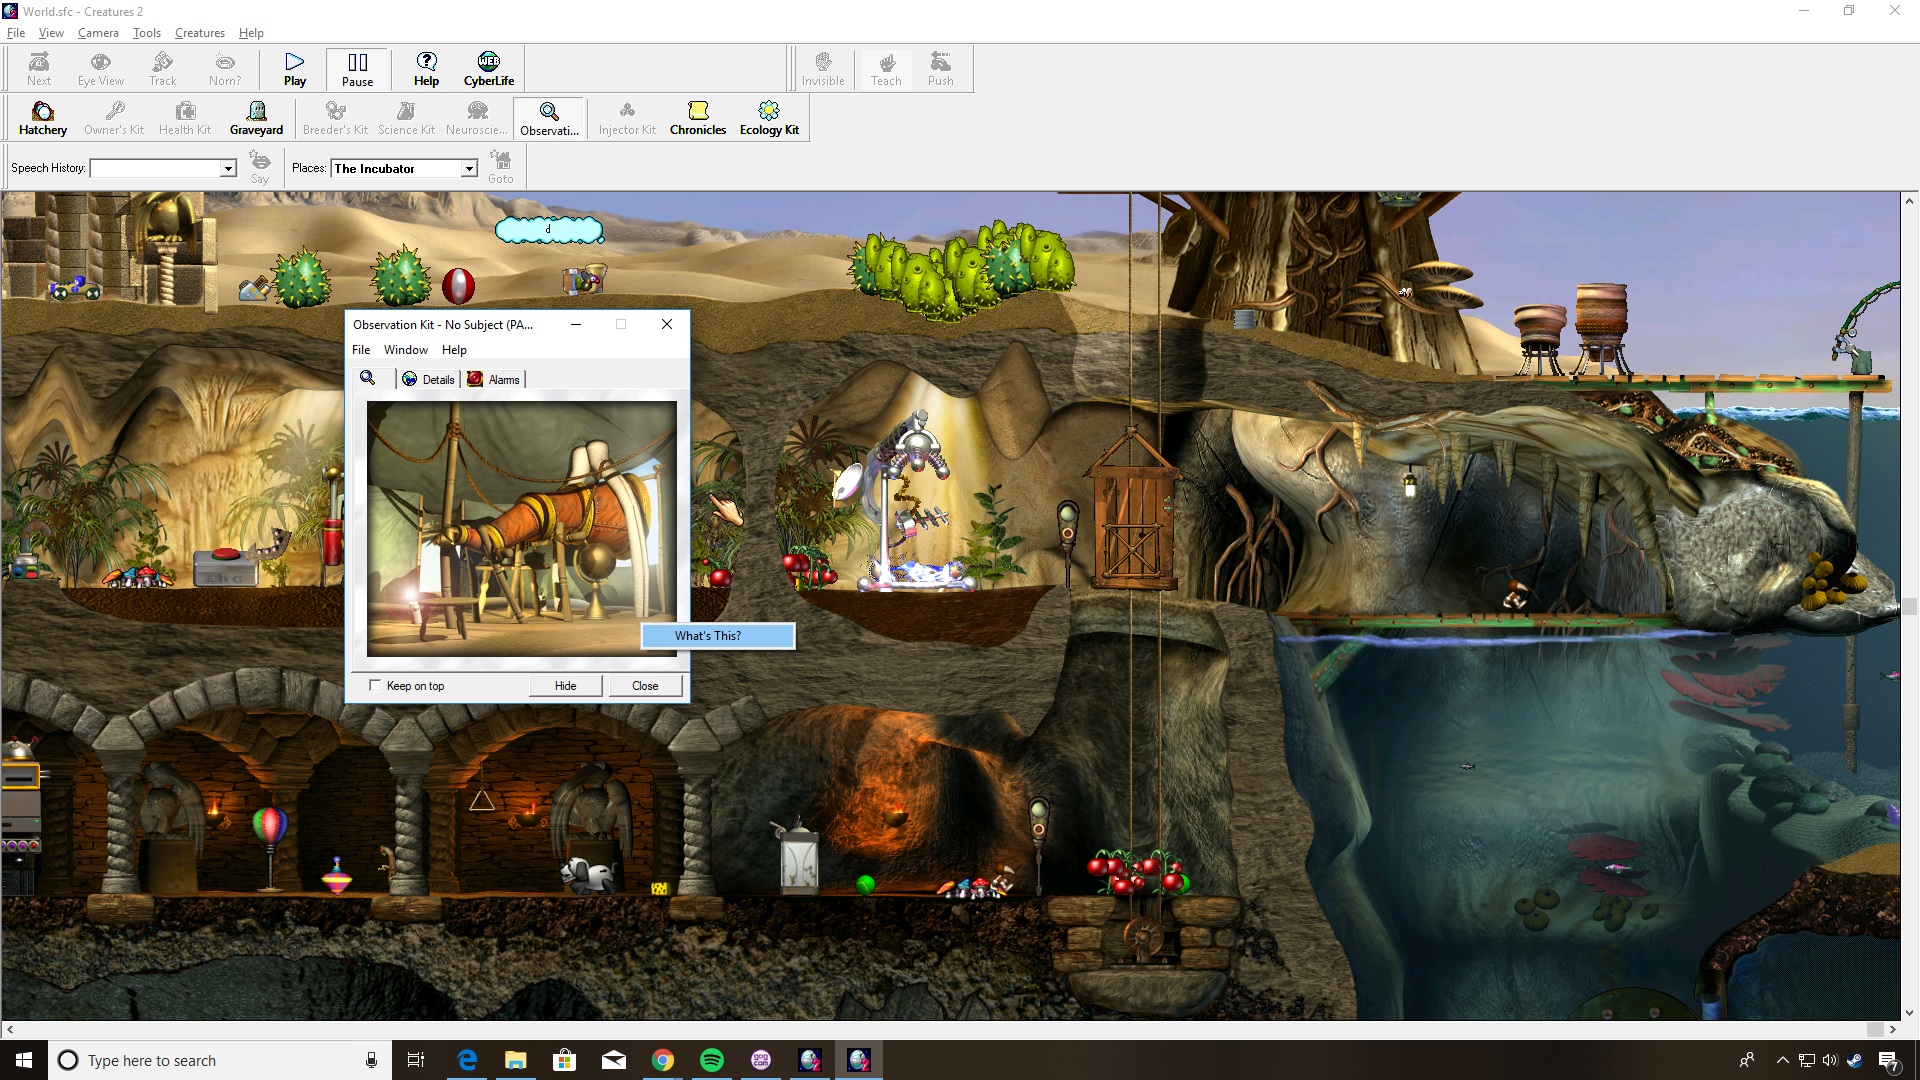The height and width of the screenshot is (1080, 1920).
Task: Click the Next creature toolbar icon
Action: (39, 69)
